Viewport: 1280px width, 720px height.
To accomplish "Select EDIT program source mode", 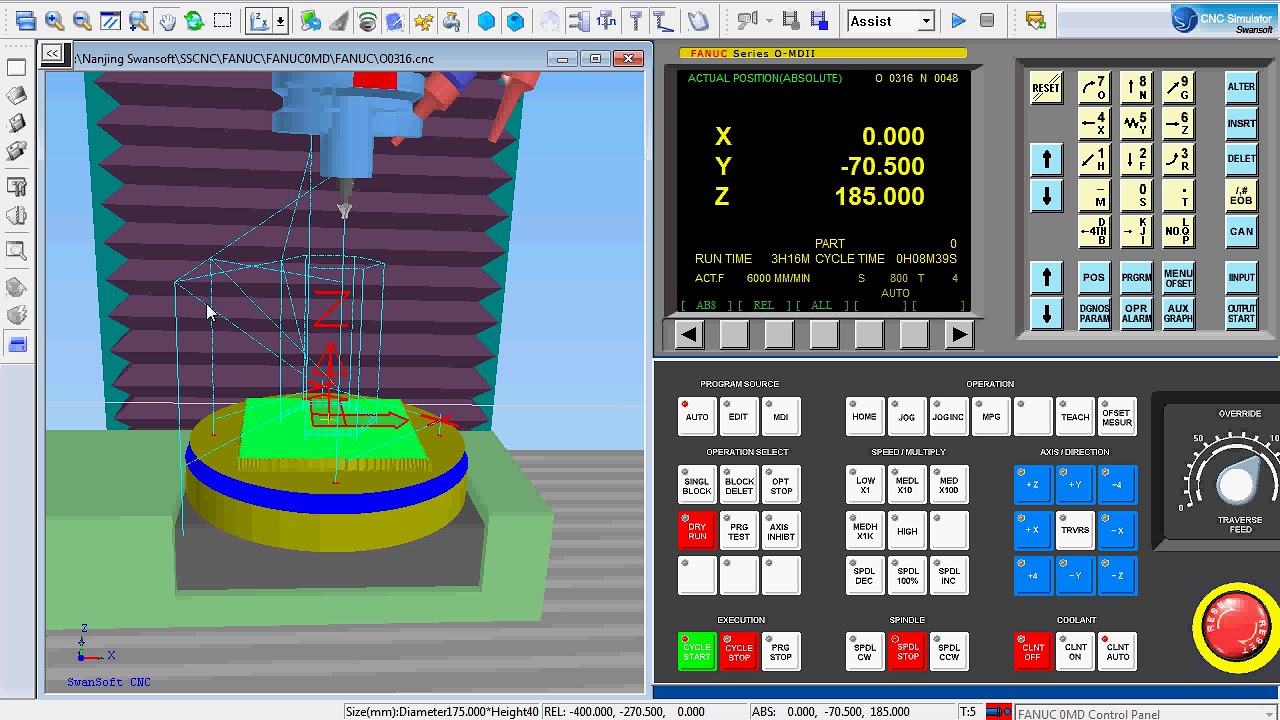I will click(x=738, y=417).
